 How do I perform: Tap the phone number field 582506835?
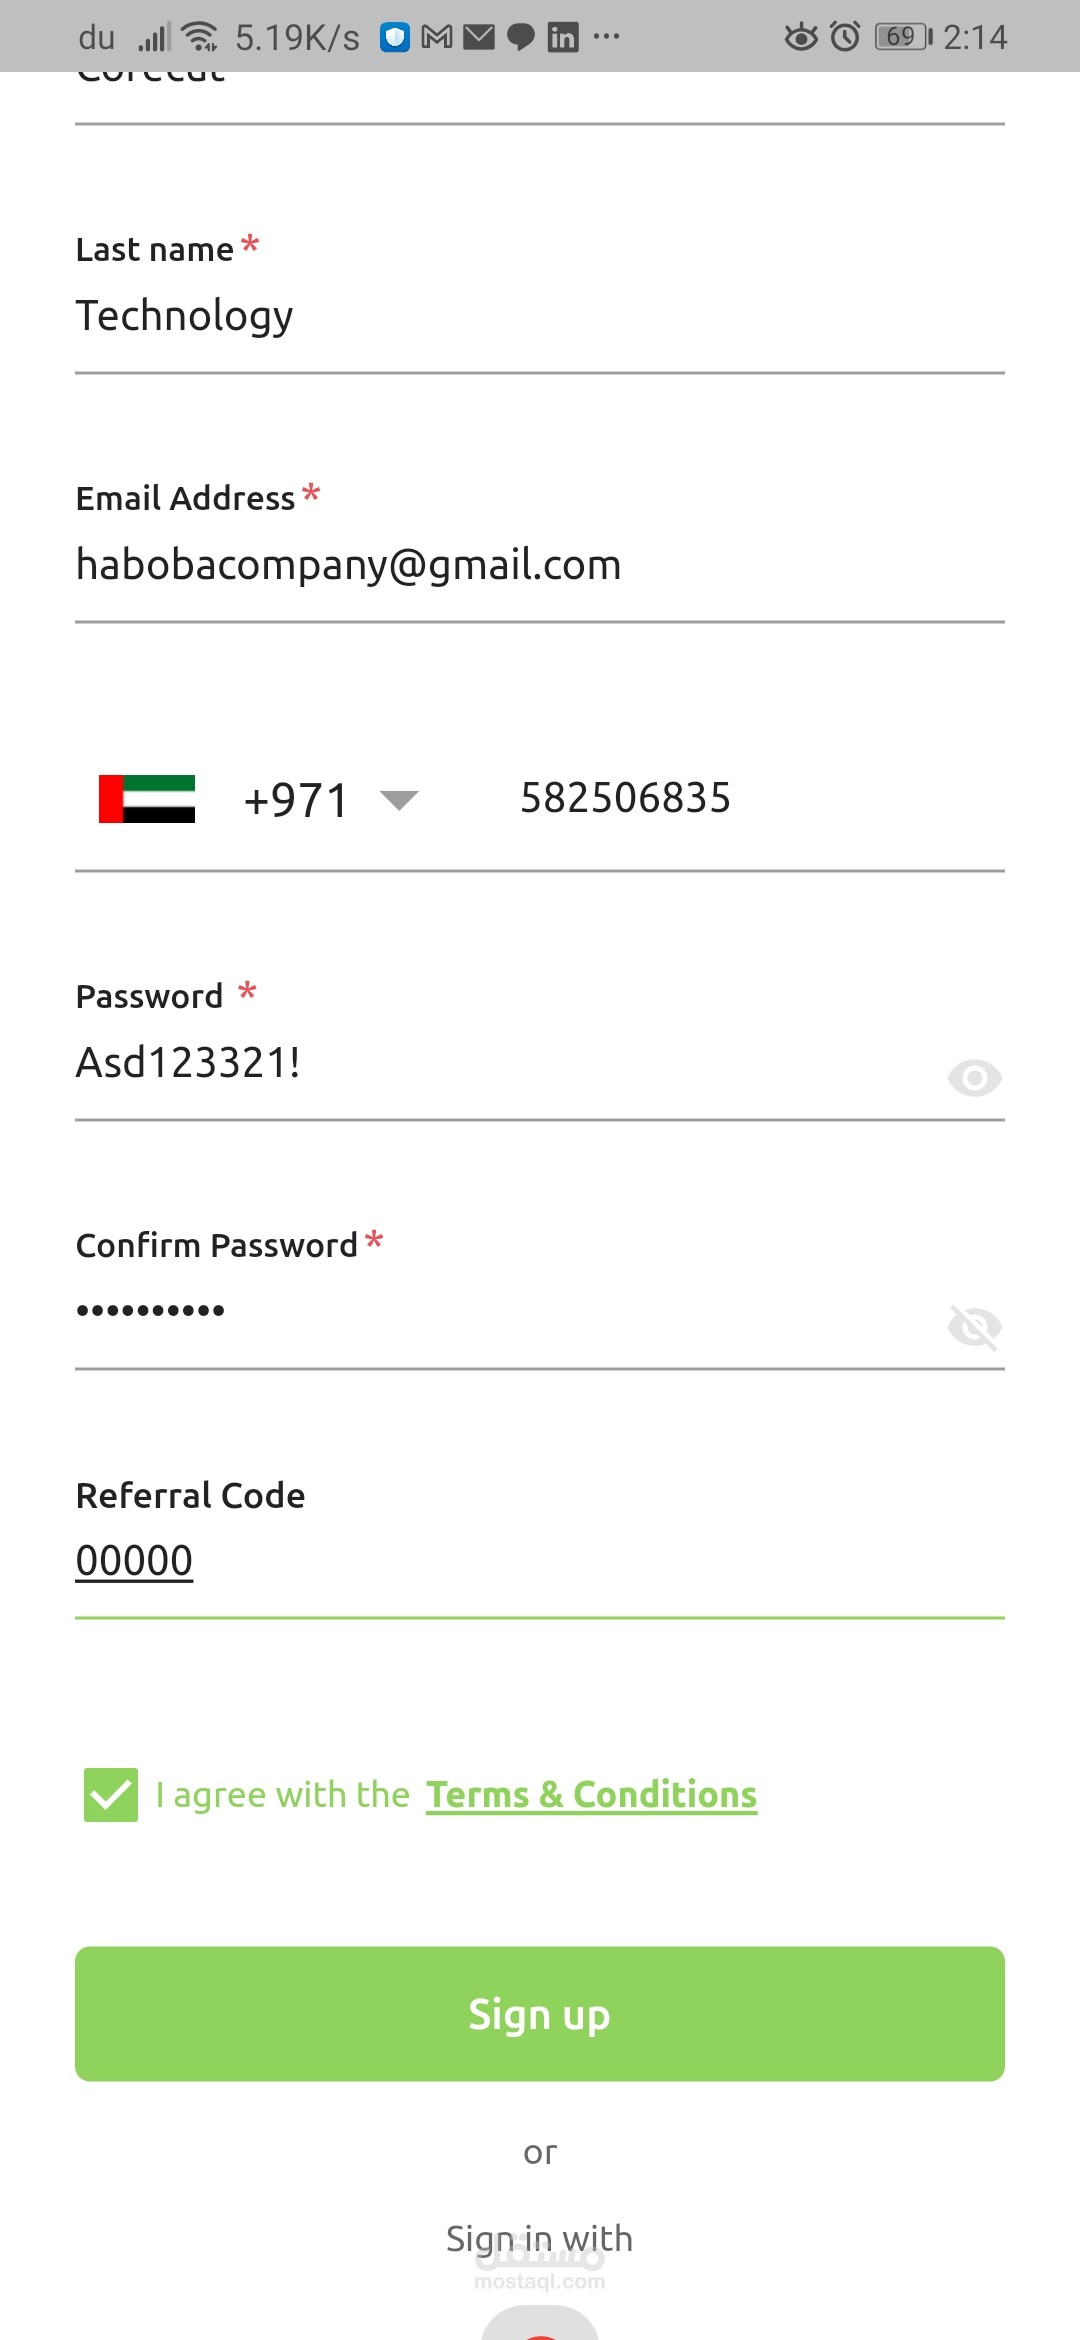700,799
